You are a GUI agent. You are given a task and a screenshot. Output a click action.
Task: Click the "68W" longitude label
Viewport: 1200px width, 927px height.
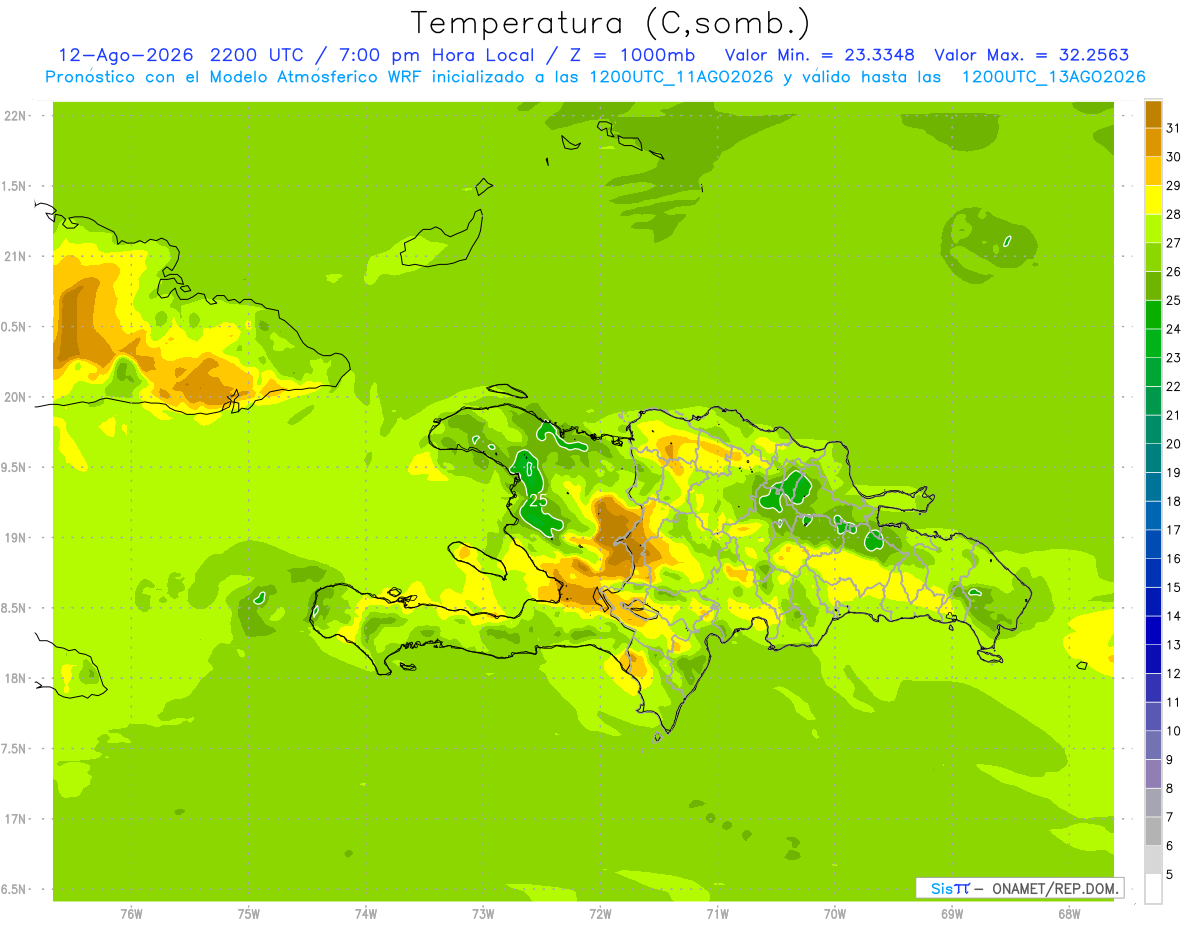click(x=1069, y=914)
